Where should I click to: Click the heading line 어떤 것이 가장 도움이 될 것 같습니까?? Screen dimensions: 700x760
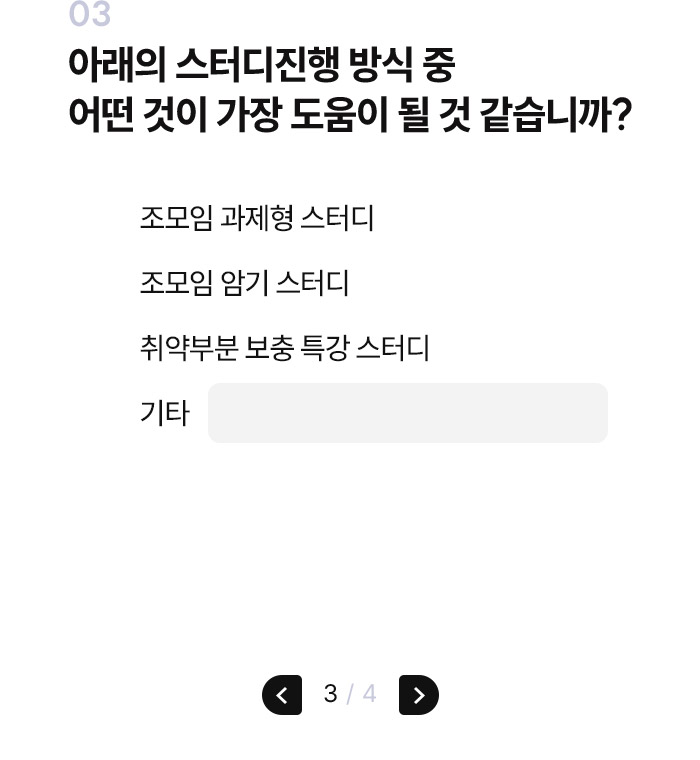pos(350,116)
